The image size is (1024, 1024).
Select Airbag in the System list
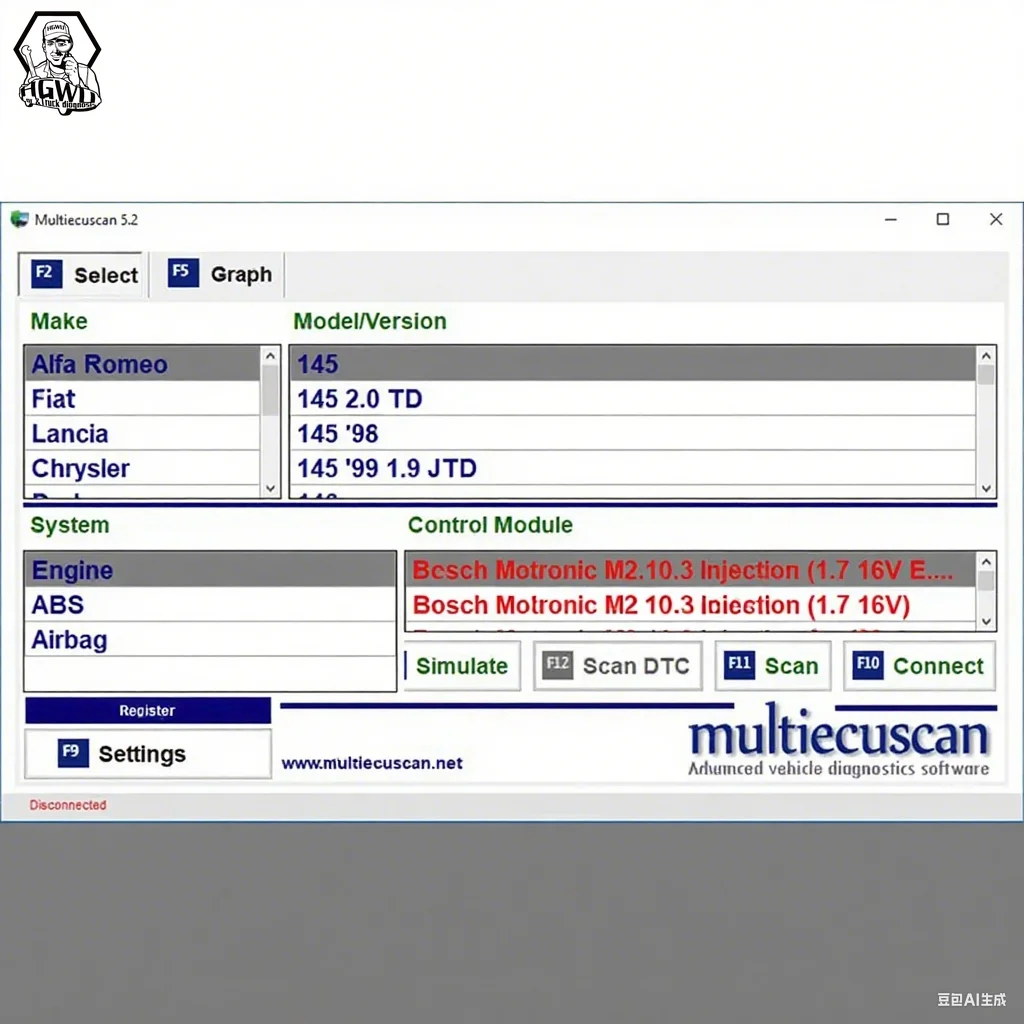pyautogui.click(x=210, y=639)
